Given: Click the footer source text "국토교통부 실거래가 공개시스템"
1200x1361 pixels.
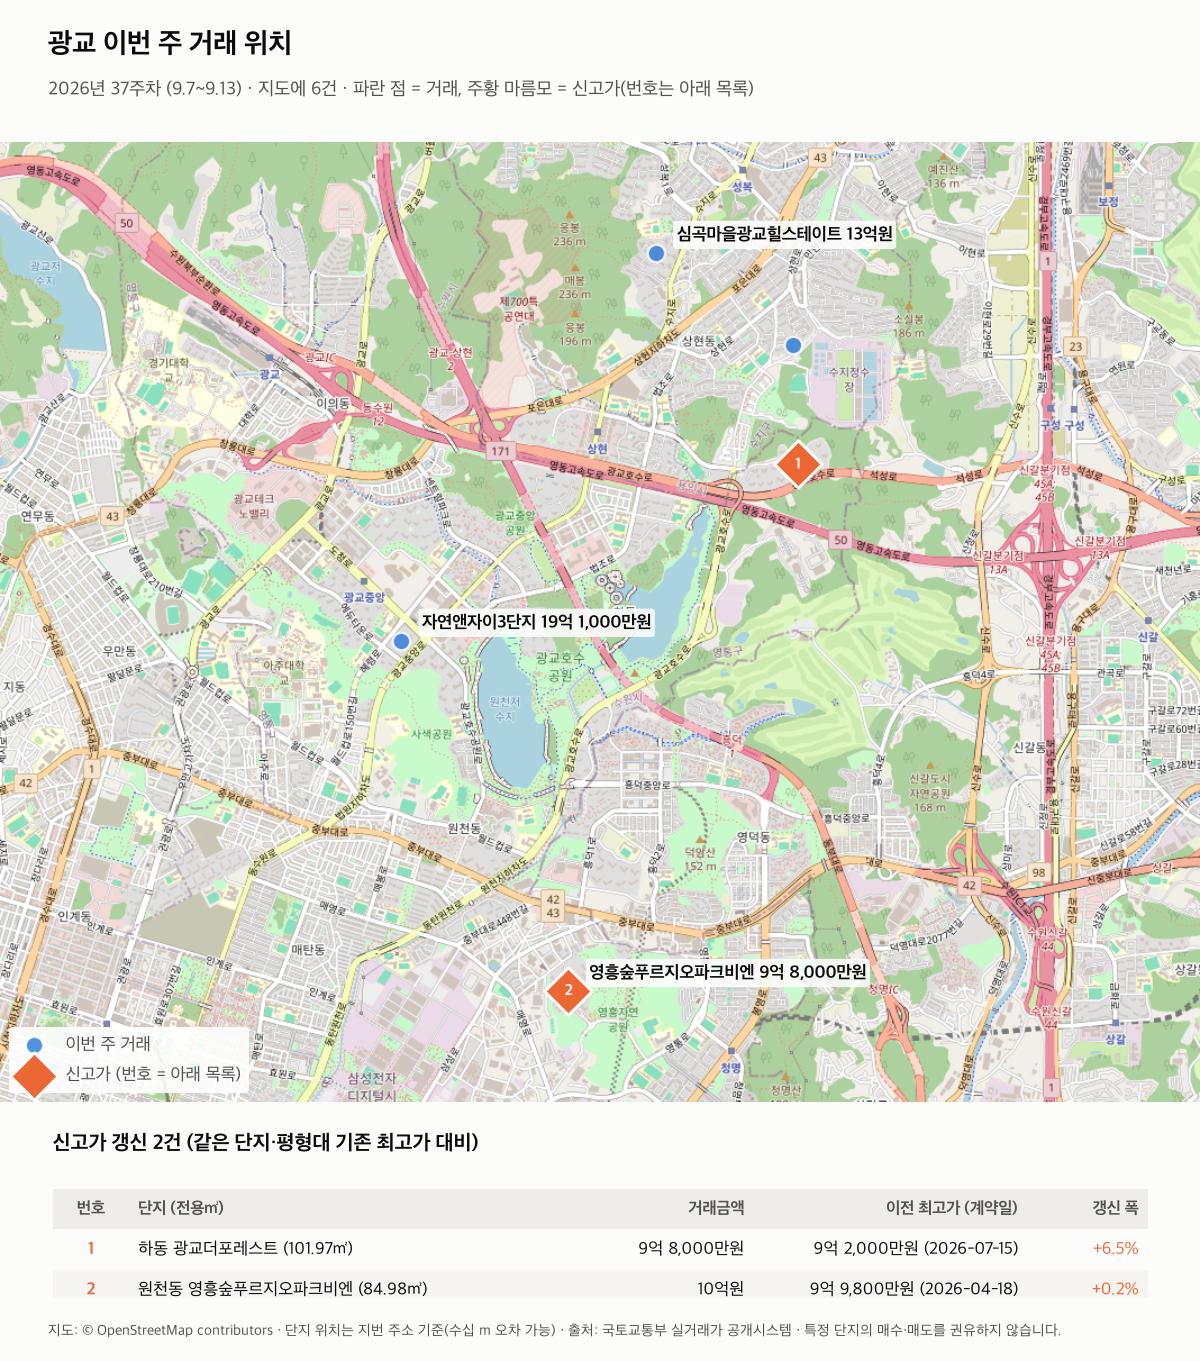Looking at the screenshot, I should tap(697, 1330).
